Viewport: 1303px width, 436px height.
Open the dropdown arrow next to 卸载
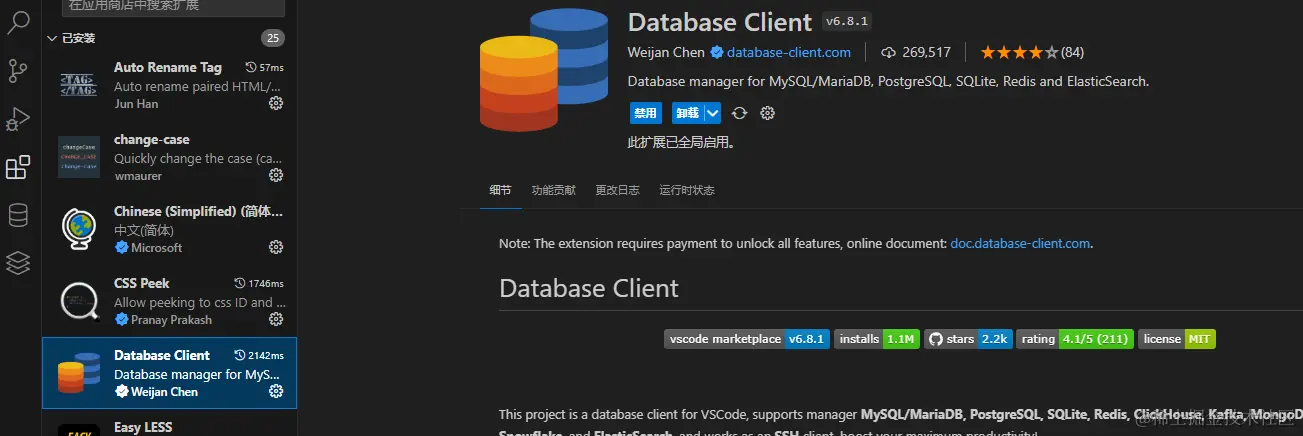pos(712,113)
